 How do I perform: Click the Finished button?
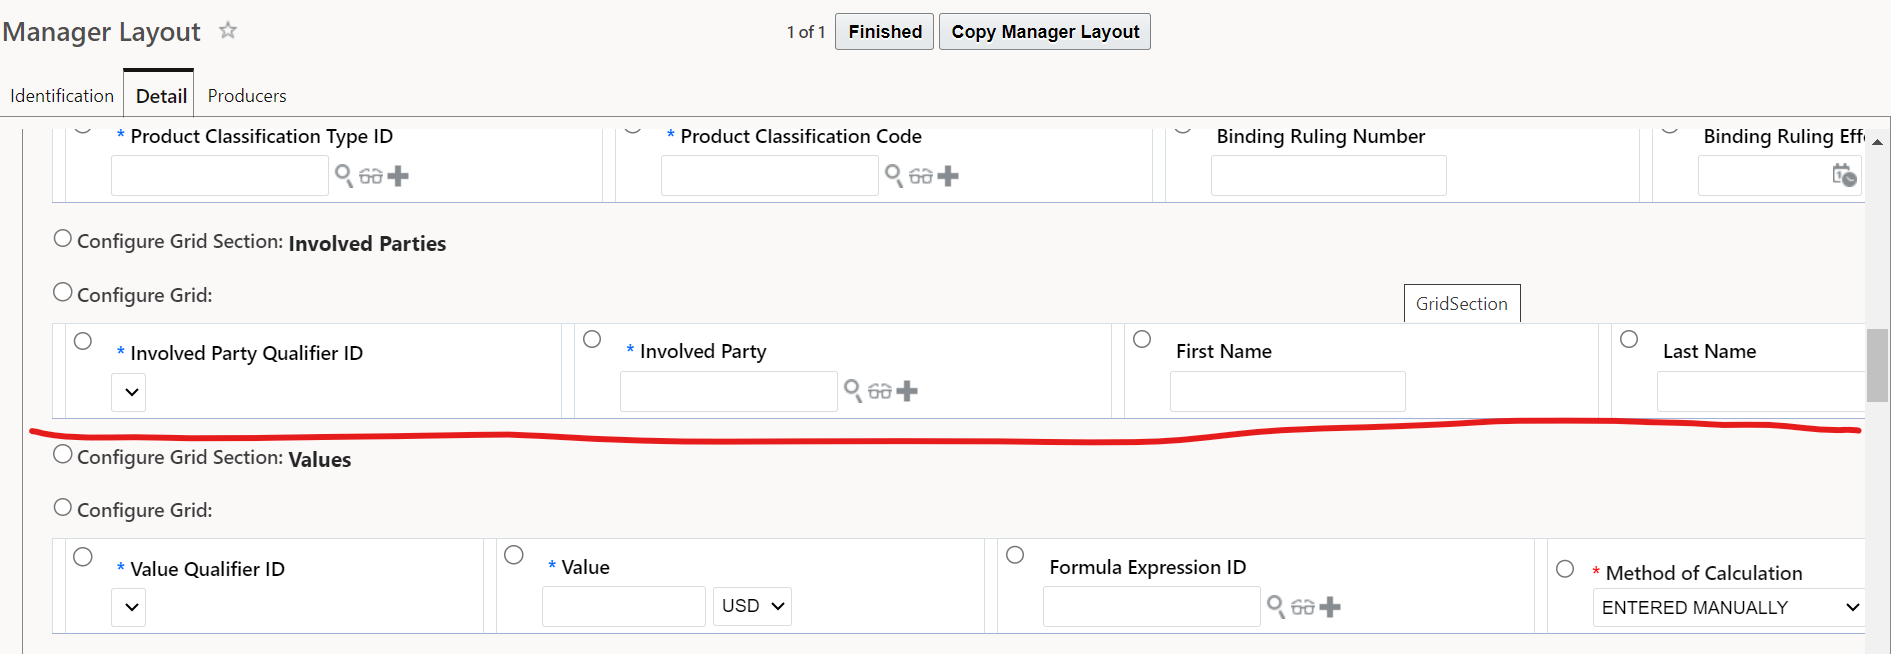885,32
